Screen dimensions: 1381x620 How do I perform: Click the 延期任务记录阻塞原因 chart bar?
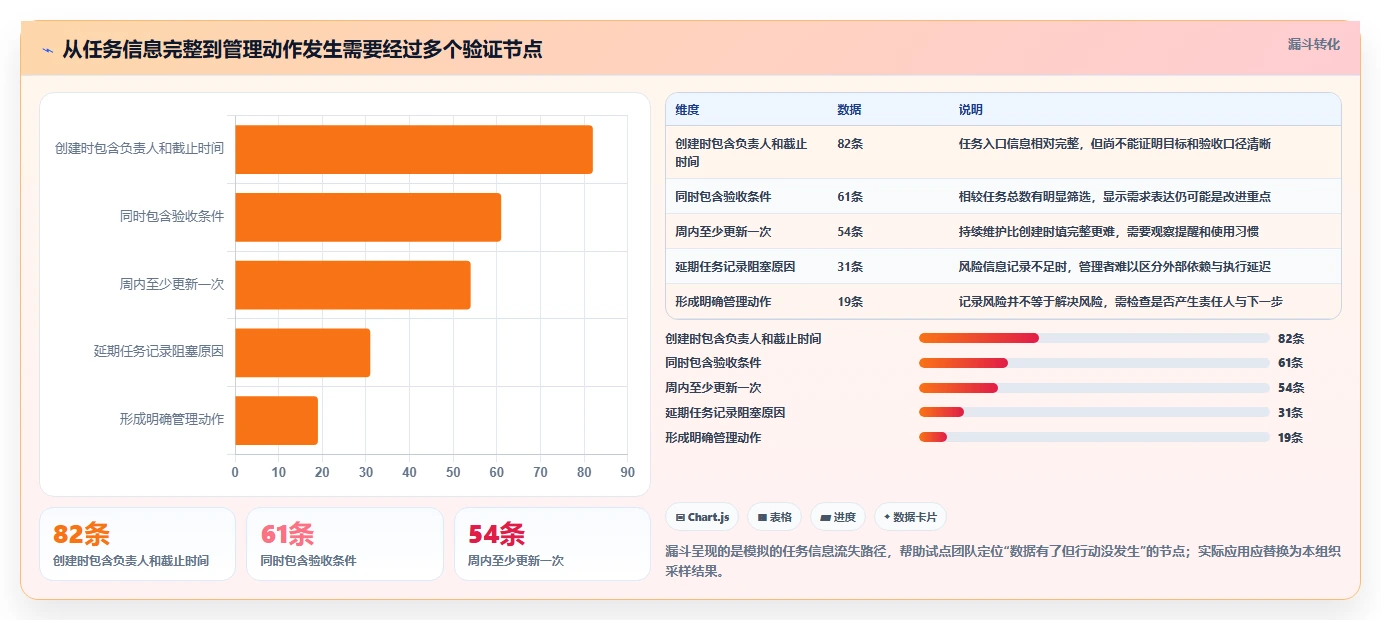click(303, 353)
